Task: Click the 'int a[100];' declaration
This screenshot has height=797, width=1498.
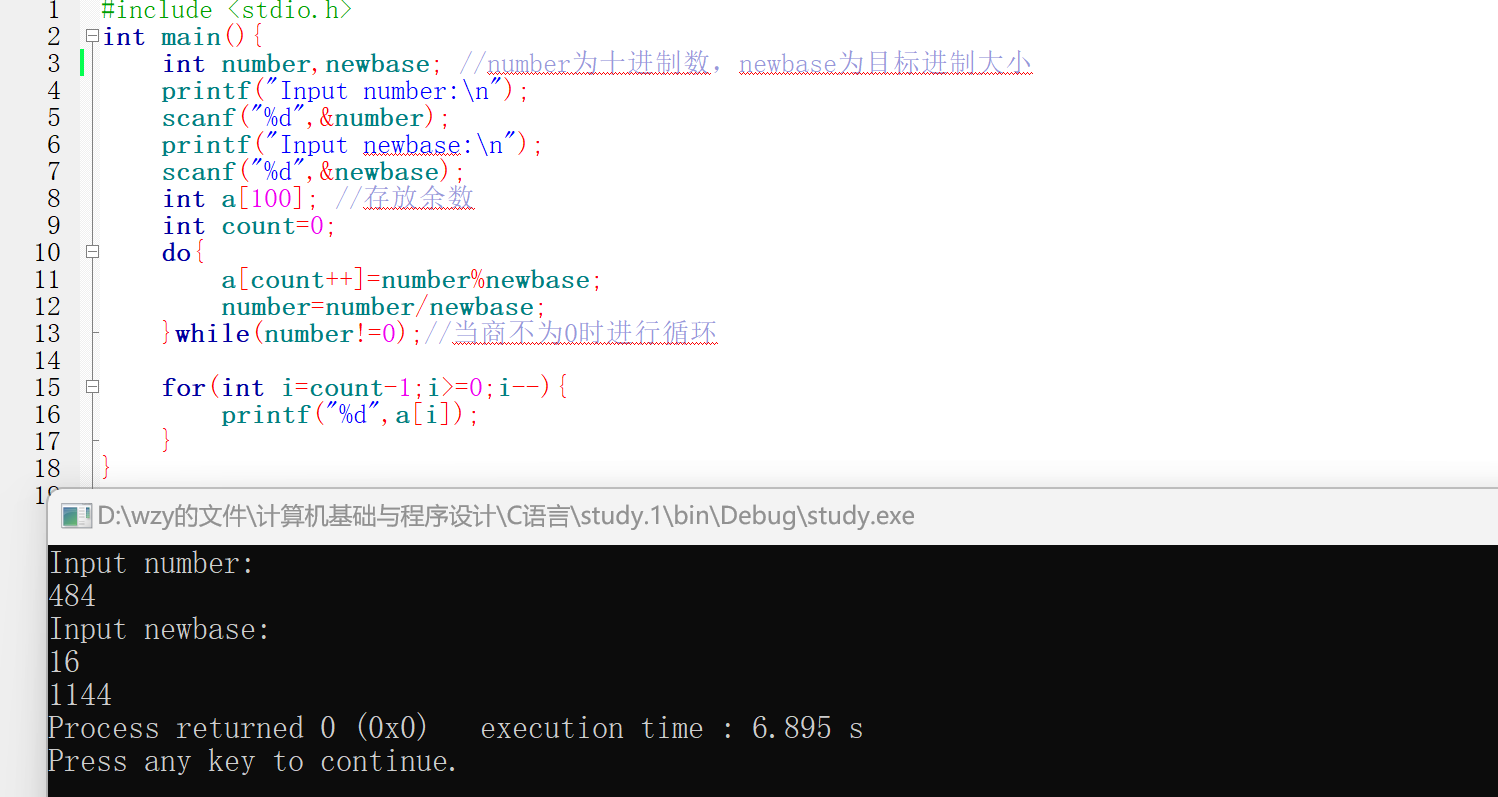Action: click(240, 200)
